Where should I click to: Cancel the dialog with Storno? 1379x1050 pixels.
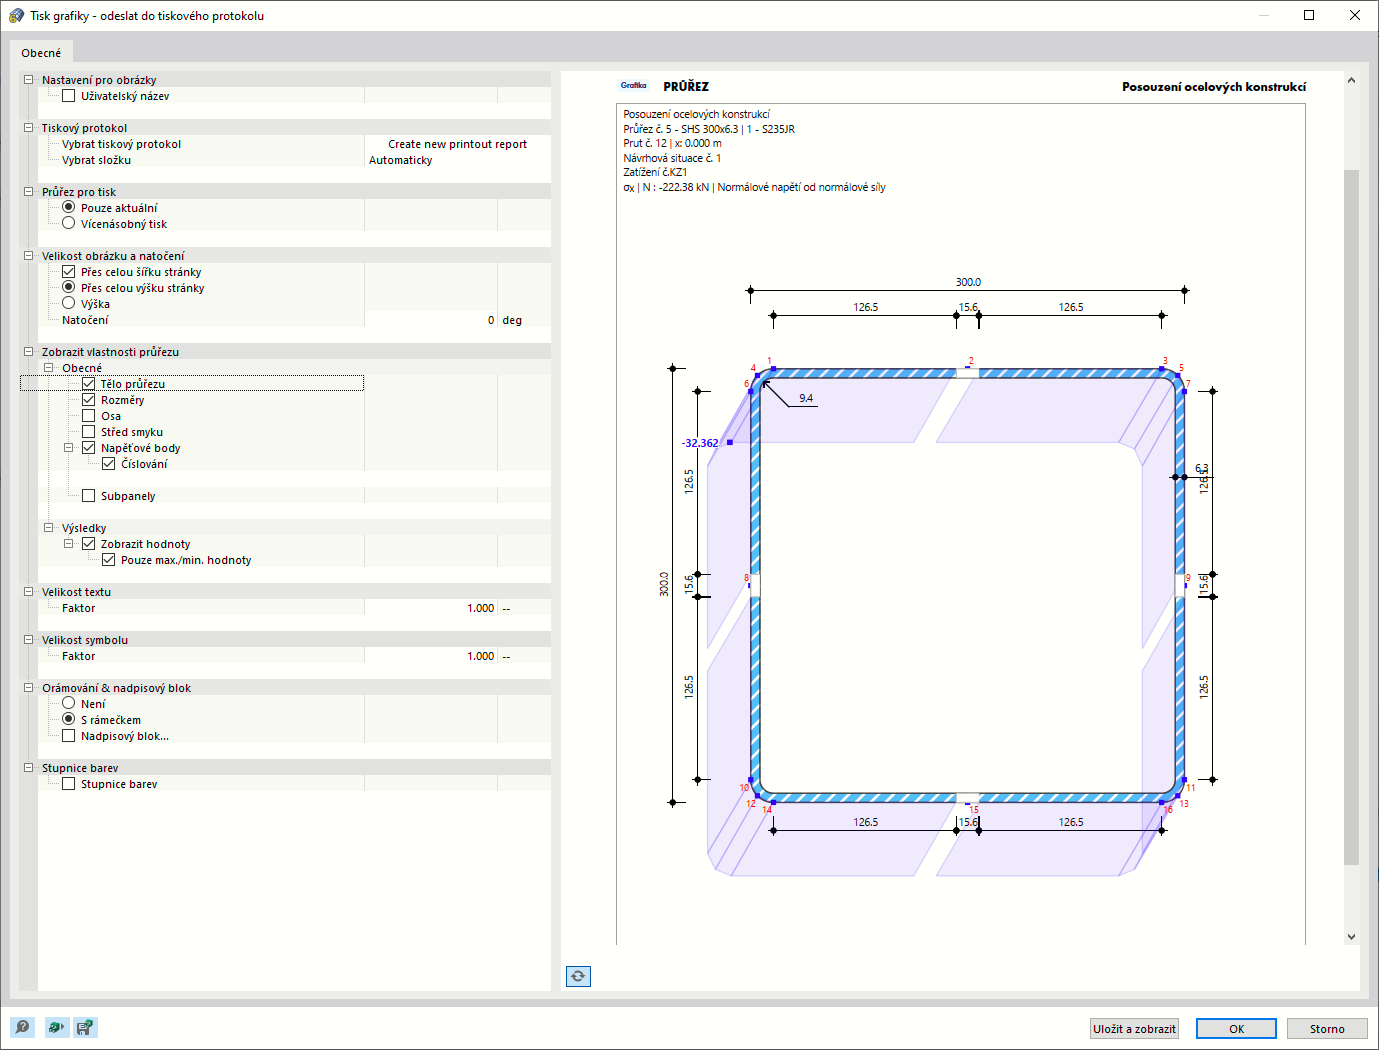click(1327, 1029)
